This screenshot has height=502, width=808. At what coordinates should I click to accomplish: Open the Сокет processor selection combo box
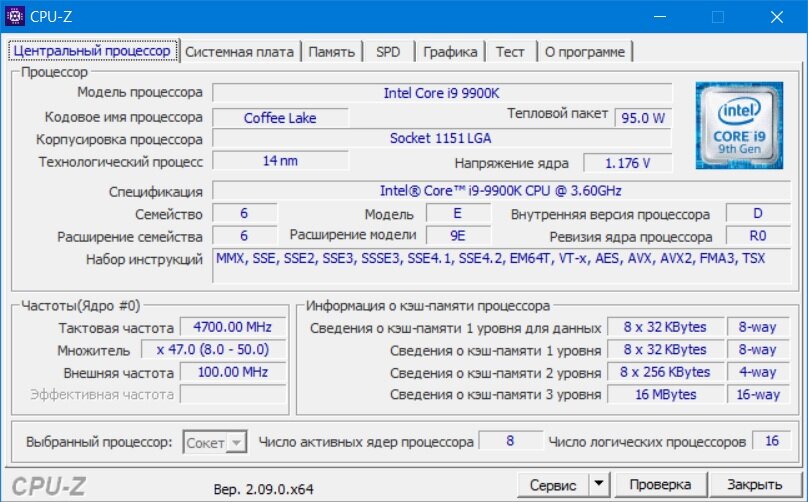[215, 442]
